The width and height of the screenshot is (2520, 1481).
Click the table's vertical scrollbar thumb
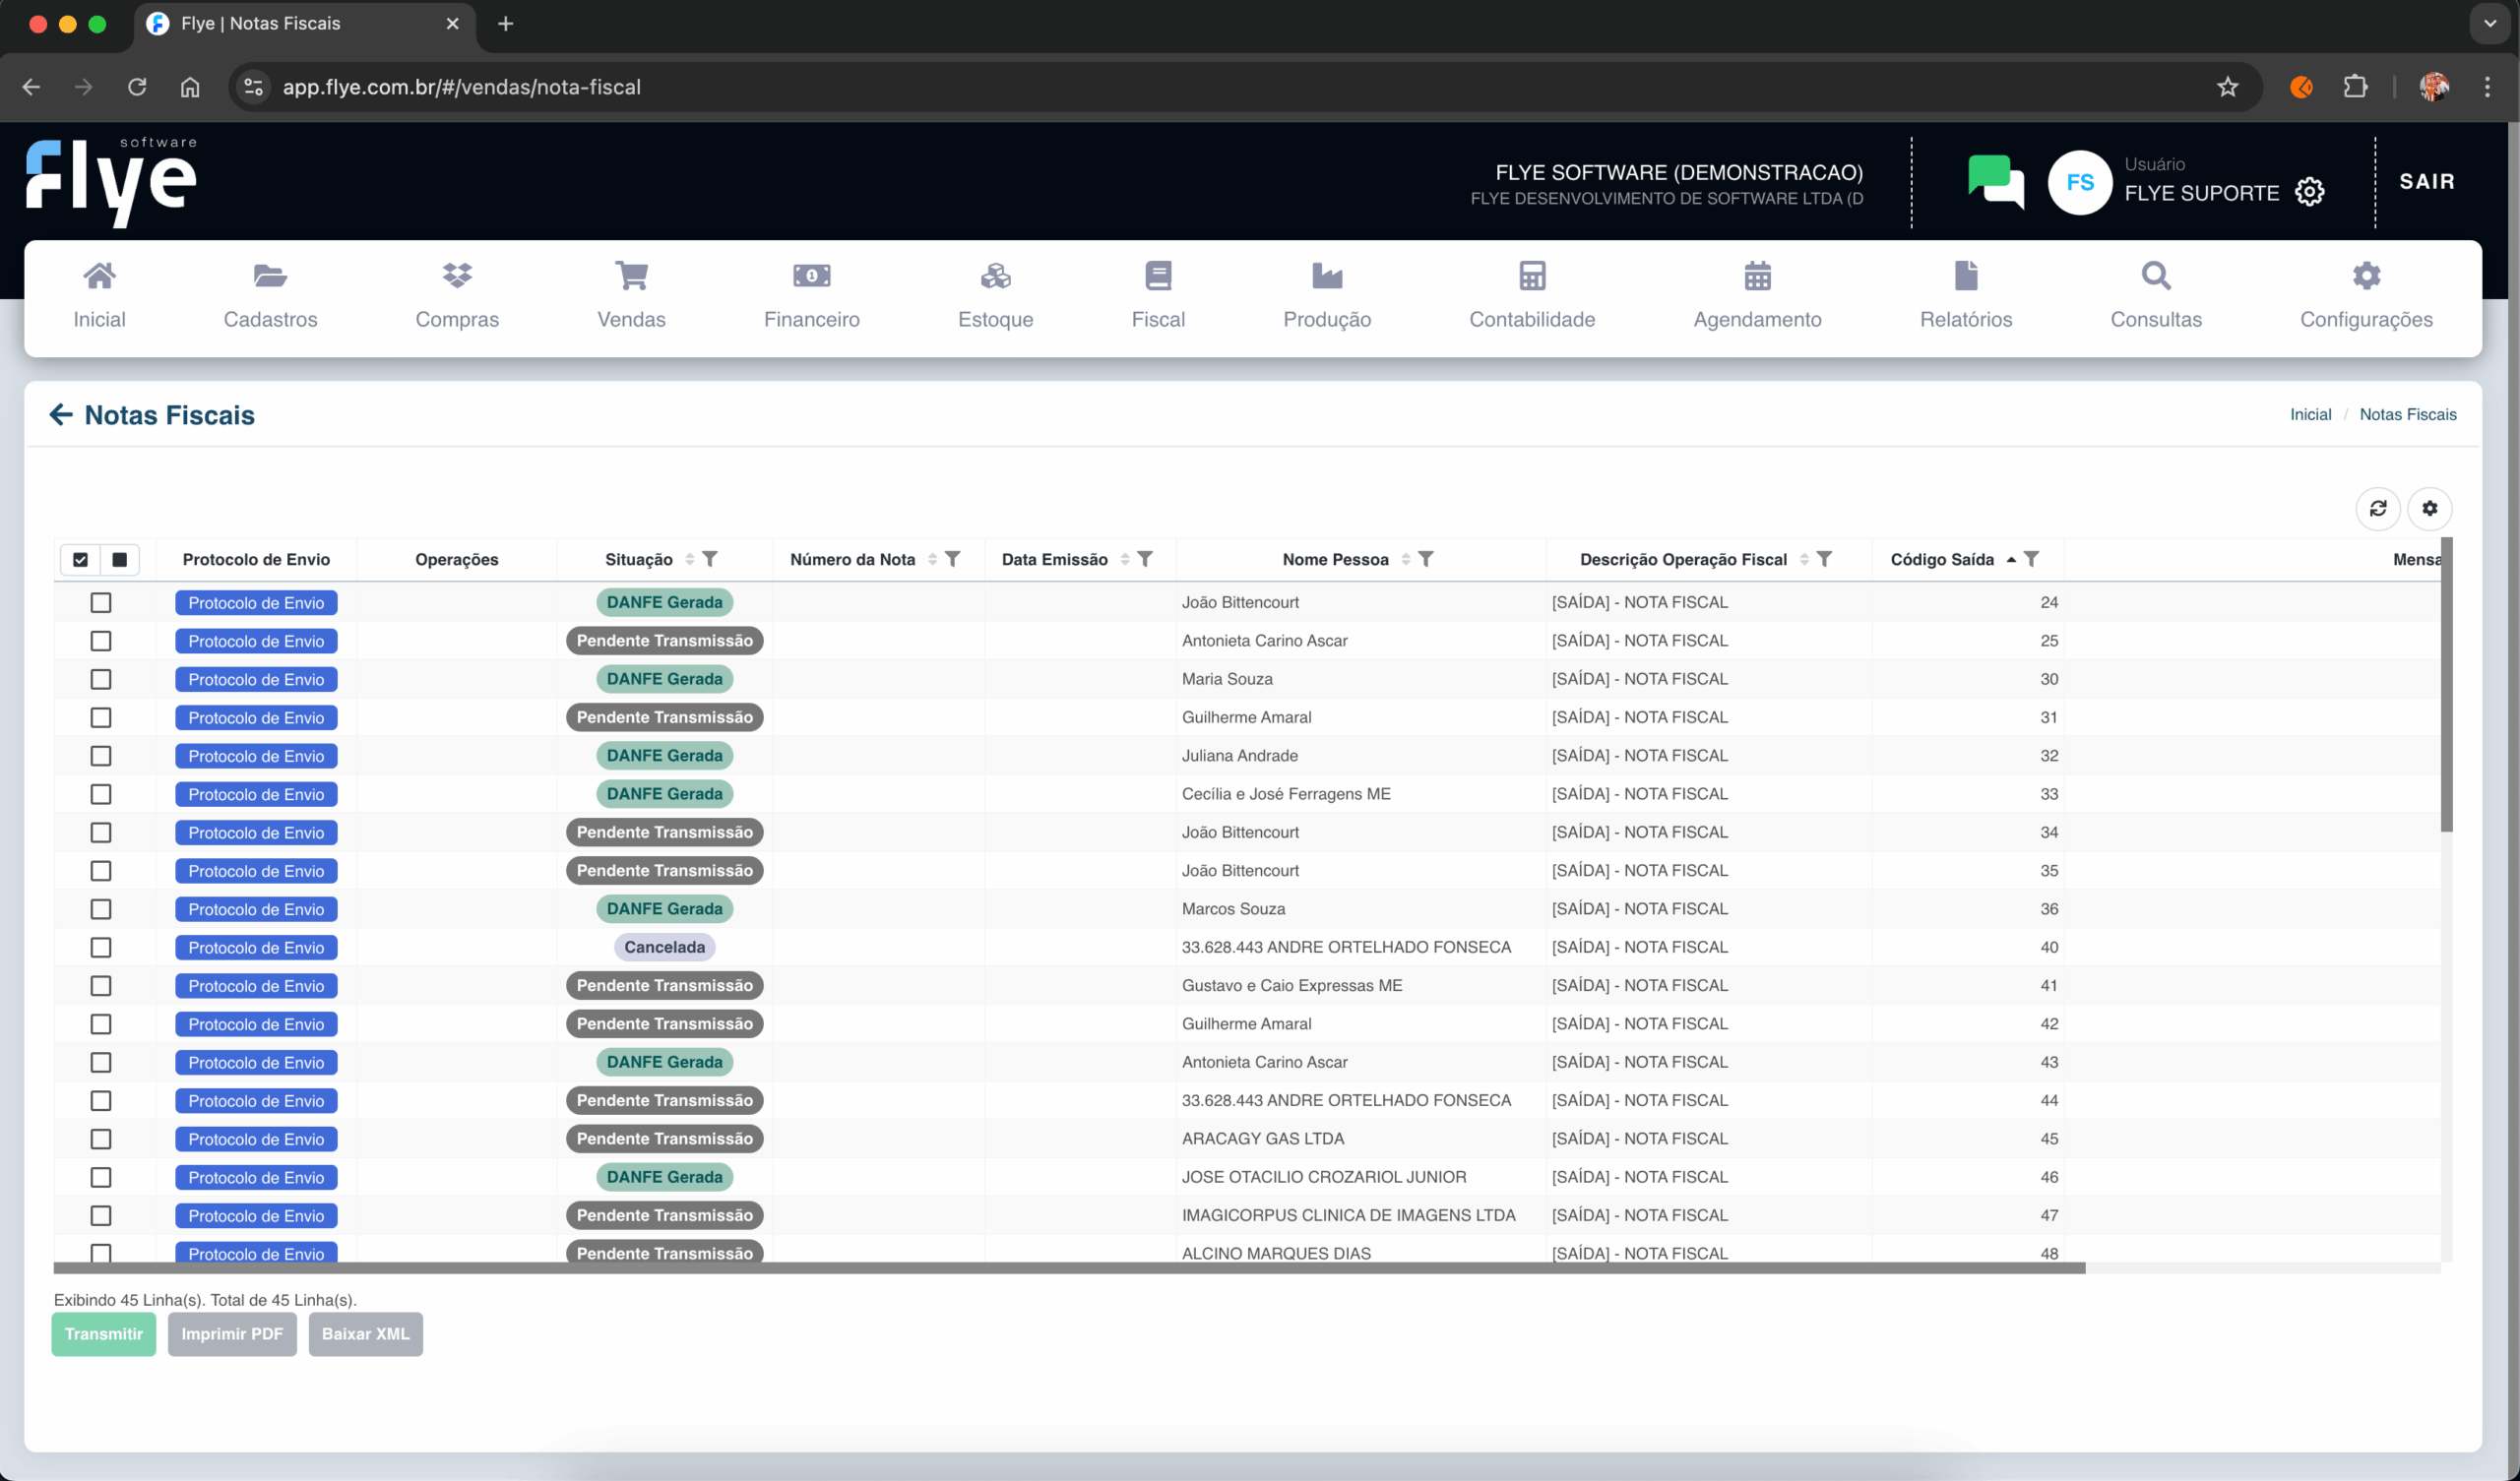pos(2446,685)
